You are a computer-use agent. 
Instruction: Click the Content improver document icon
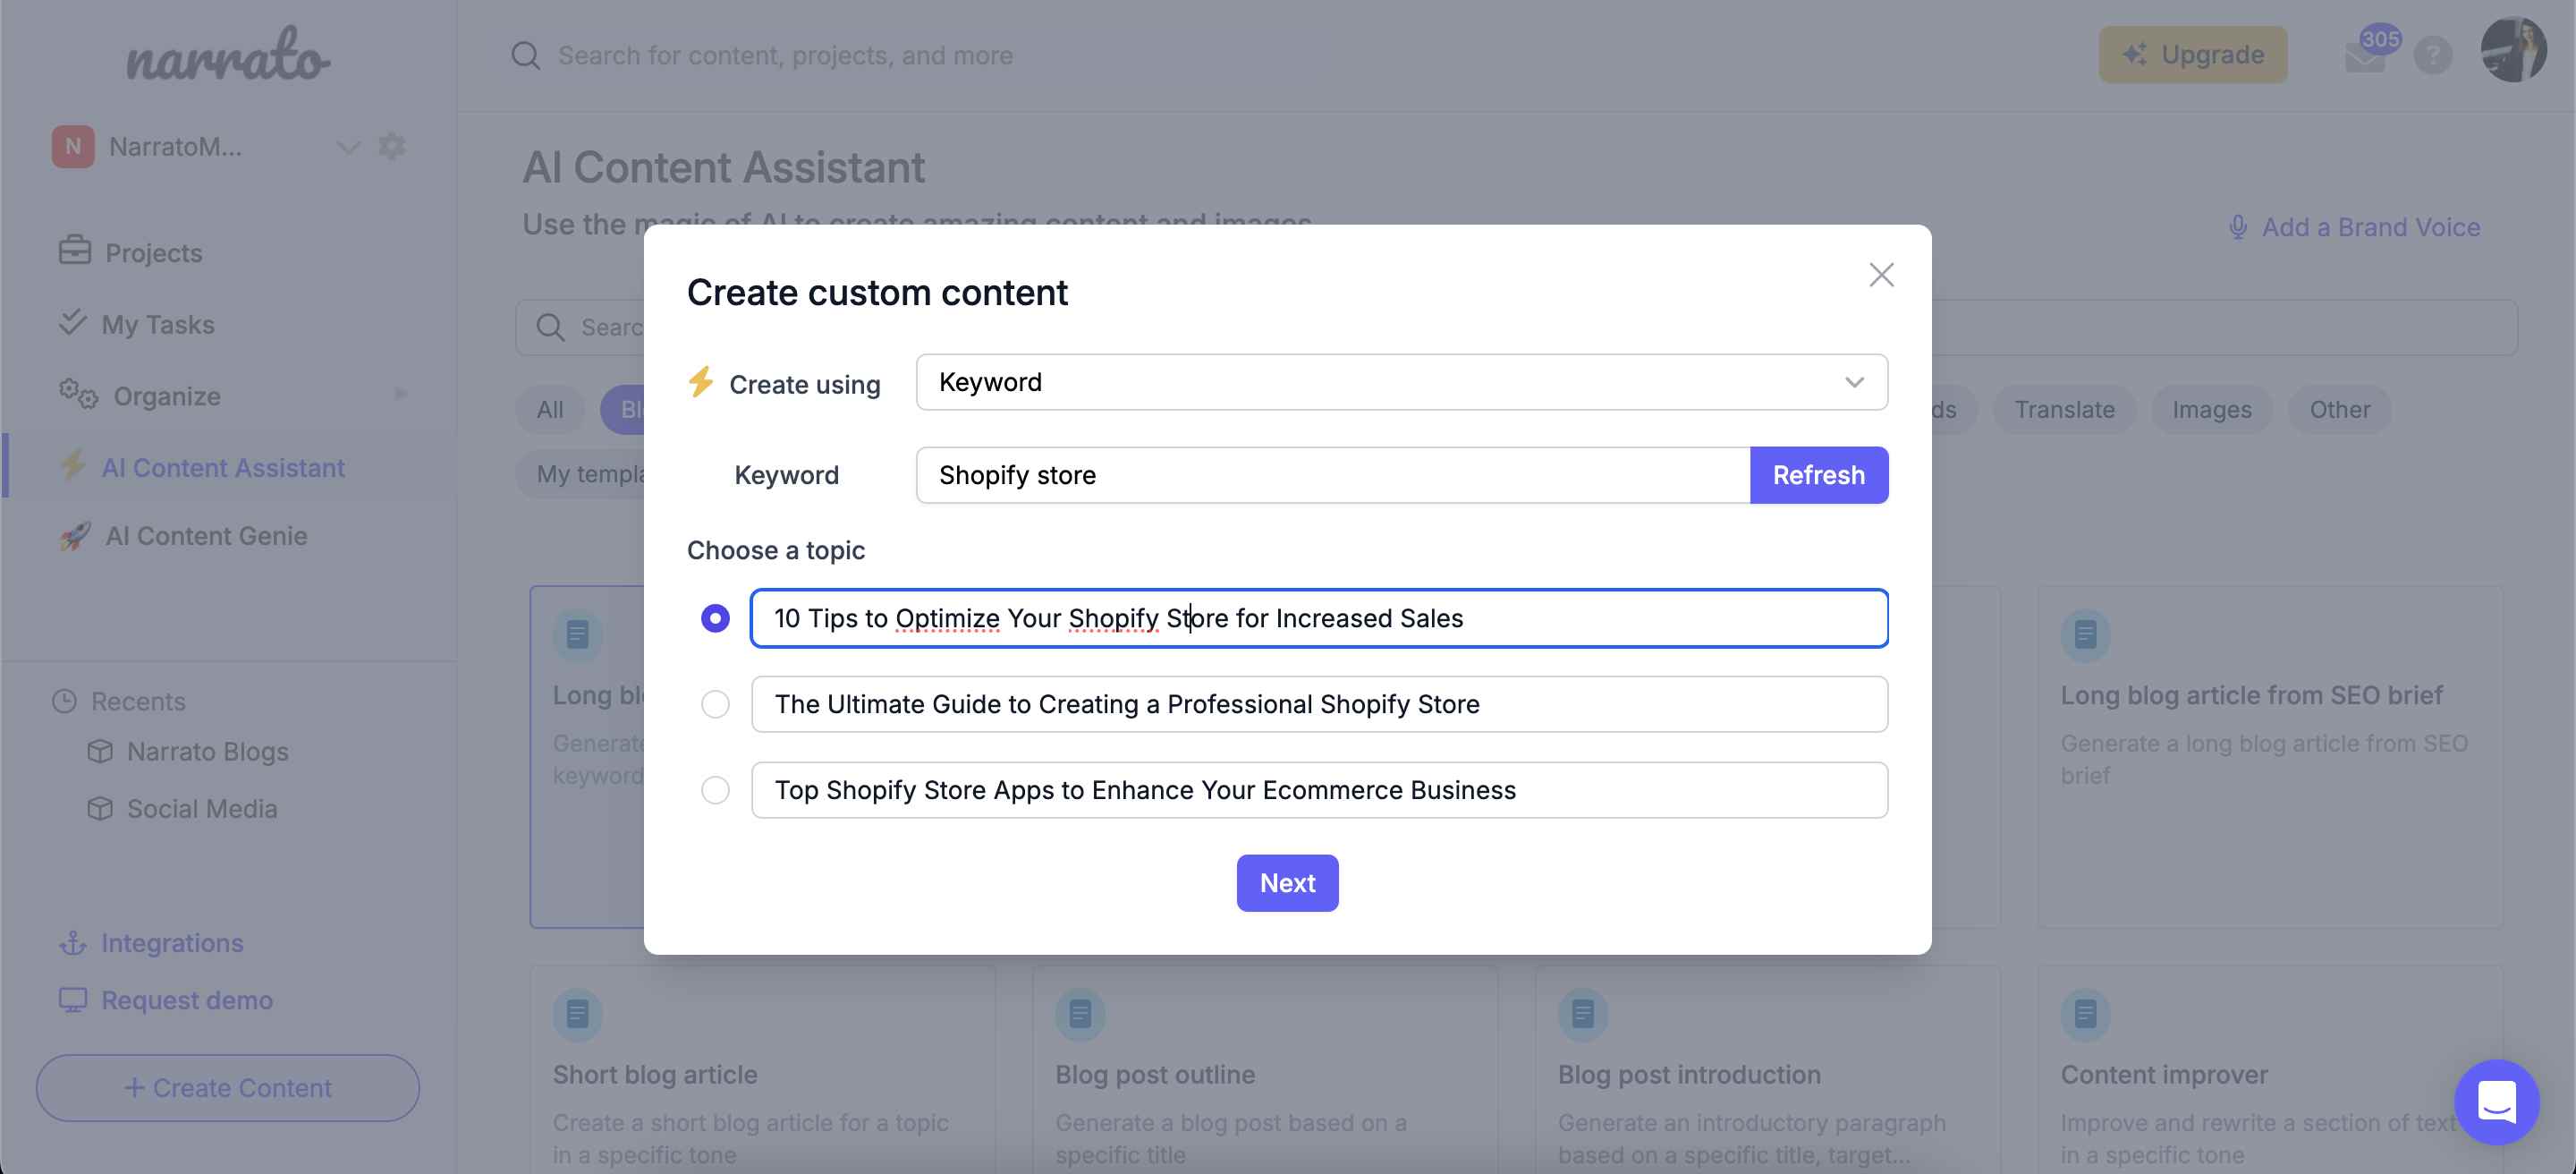point(2085,1014)
